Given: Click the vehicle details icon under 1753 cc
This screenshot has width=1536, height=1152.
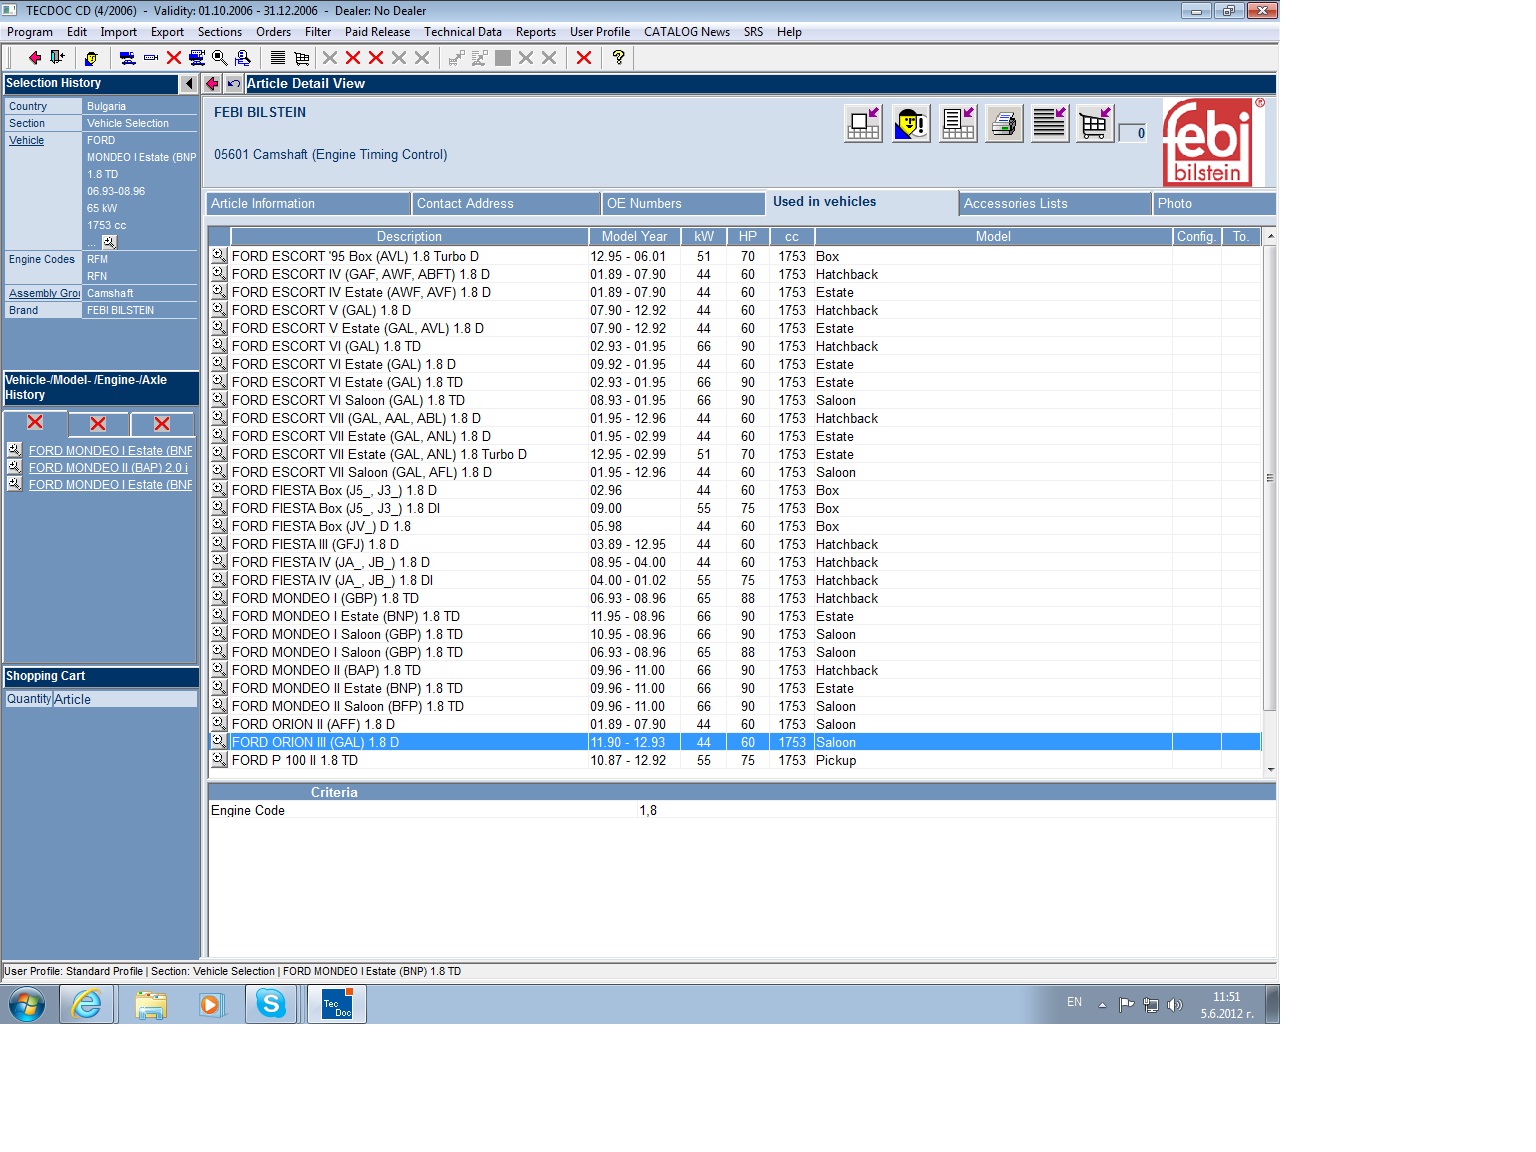Looking at the screenshot, I should [x=110, y=242].
